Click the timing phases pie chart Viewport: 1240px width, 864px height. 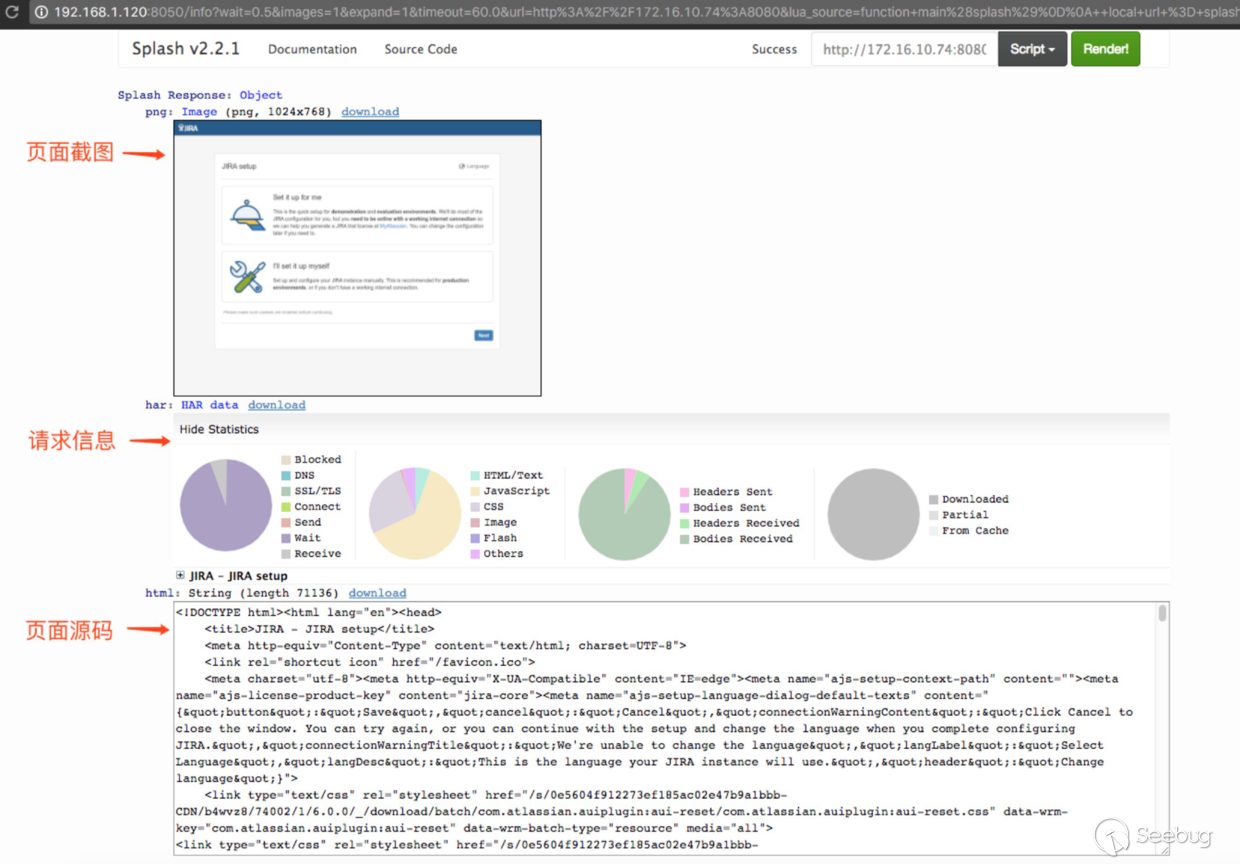pyautogui.click(x=225, y=506)
